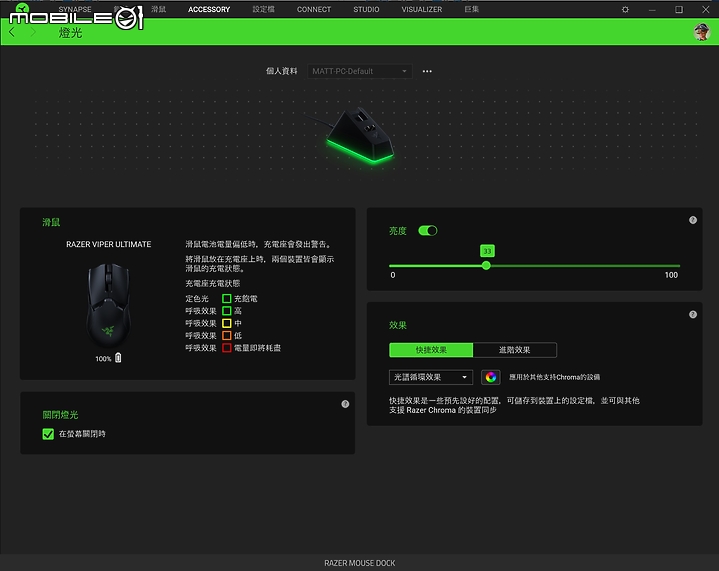Click the Razer Viper Ultimate mouse image
This screenshot has height=571, width=719.
click(x=109, y=305)
